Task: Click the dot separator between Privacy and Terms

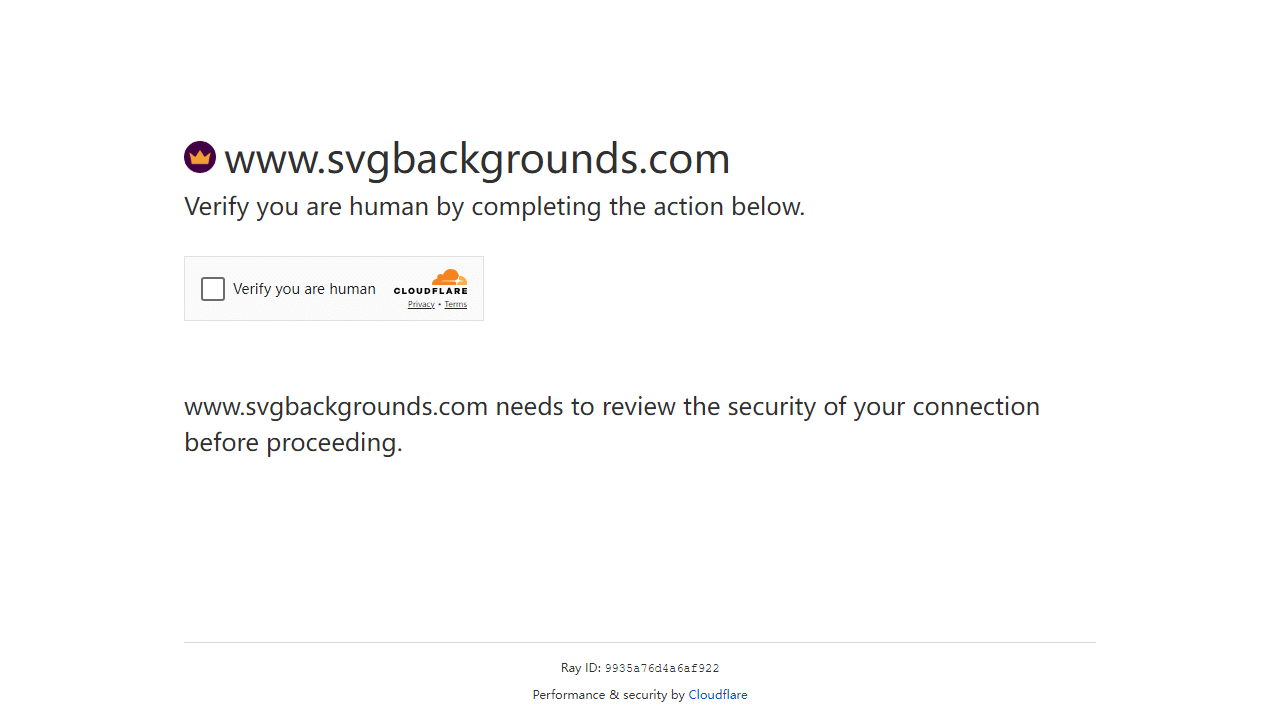Action: pos(440,305)
